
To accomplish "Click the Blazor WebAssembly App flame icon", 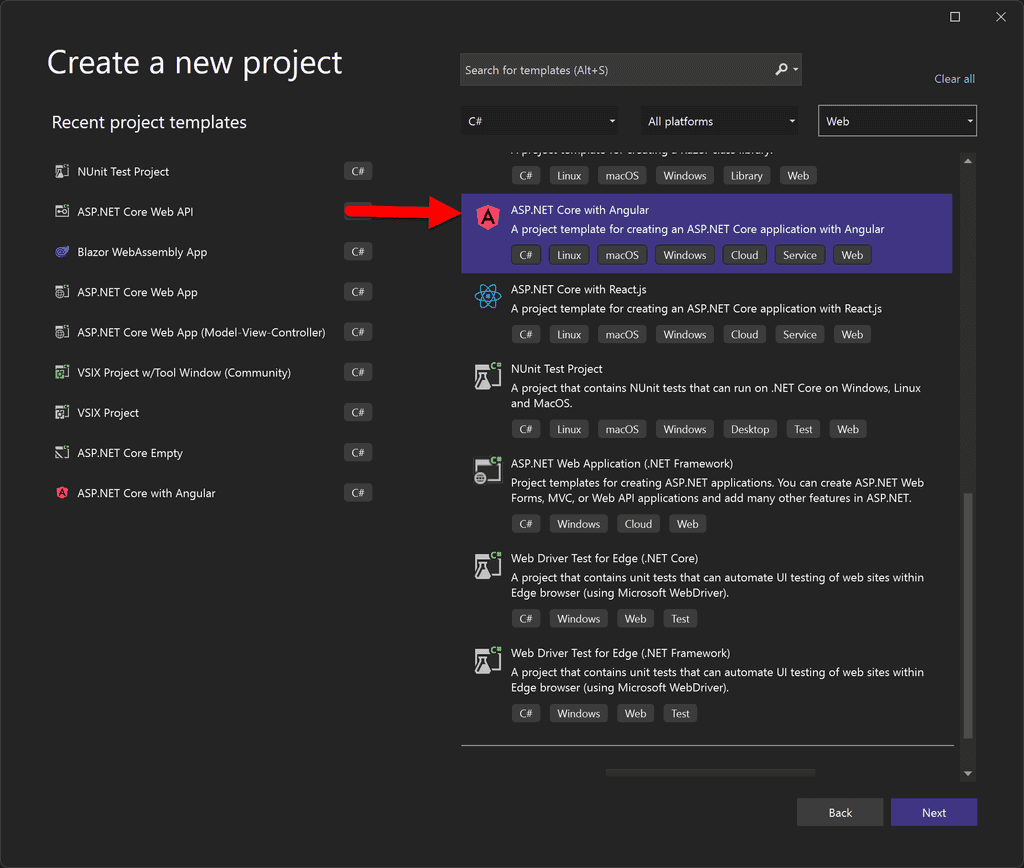I will click(63, 251).
